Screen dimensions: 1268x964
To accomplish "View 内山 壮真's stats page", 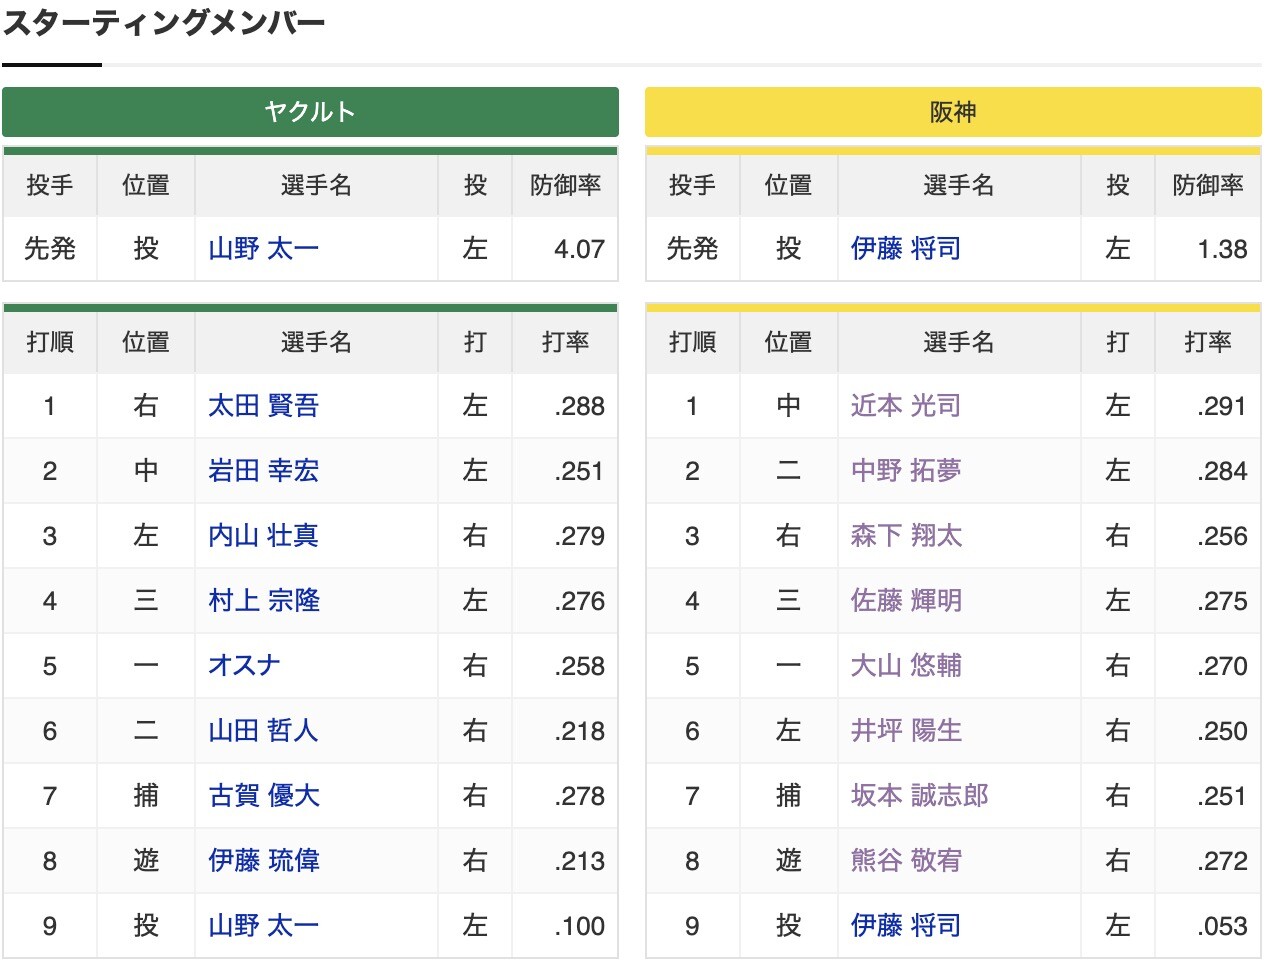I will click(x=261, y=535).
